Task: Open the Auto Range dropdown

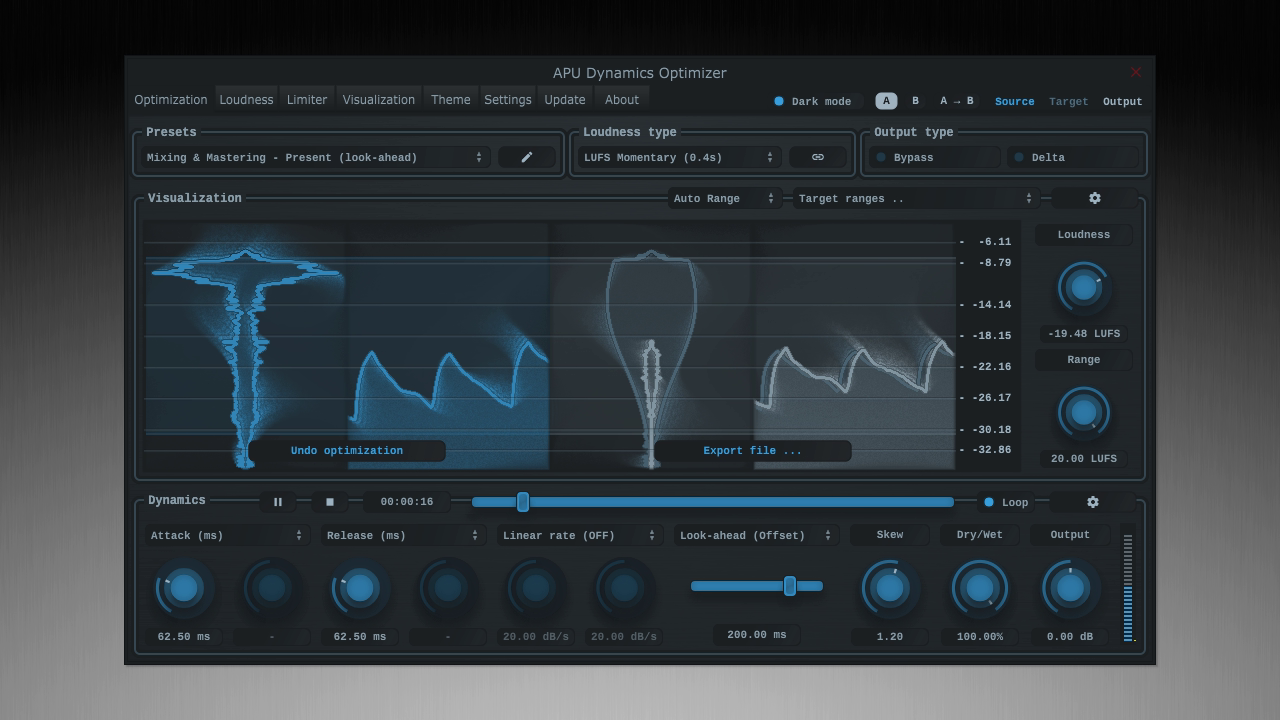Action: (724, 198)
